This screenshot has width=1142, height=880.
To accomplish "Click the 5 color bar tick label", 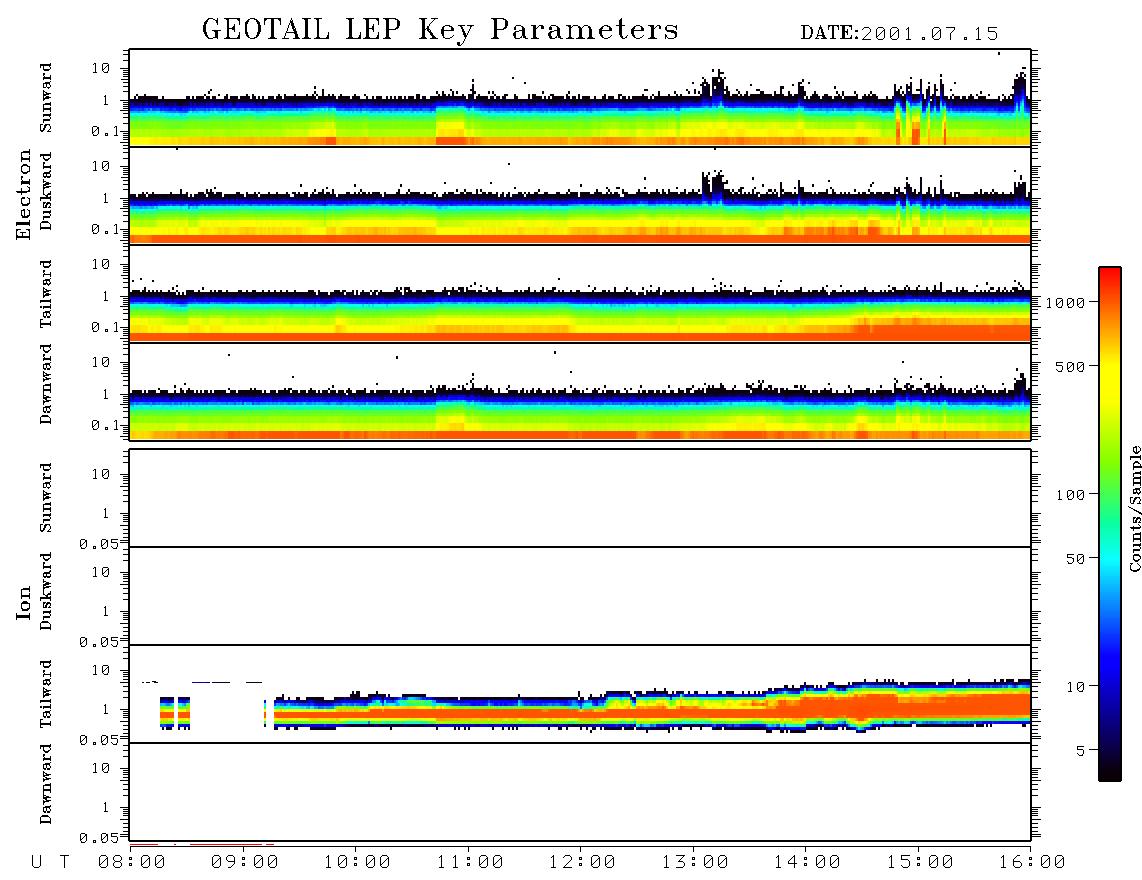I will (1081, 751).
